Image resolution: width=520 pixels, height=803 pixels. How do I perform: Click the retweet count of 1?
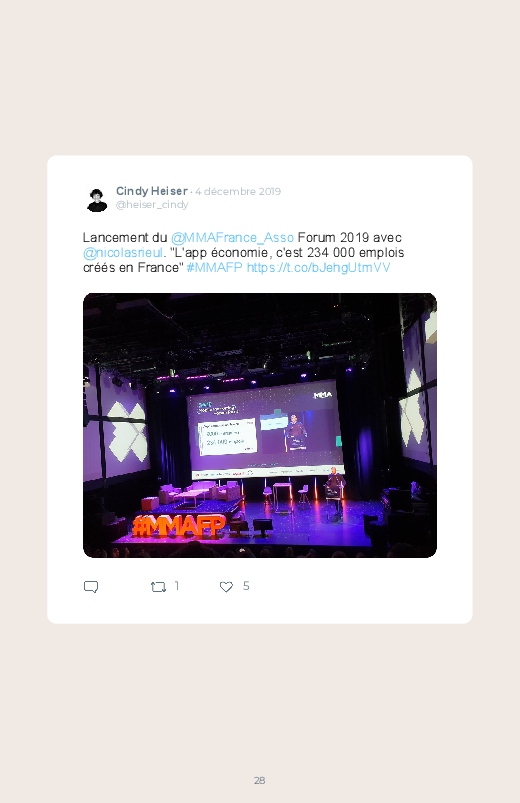(177, 586)
